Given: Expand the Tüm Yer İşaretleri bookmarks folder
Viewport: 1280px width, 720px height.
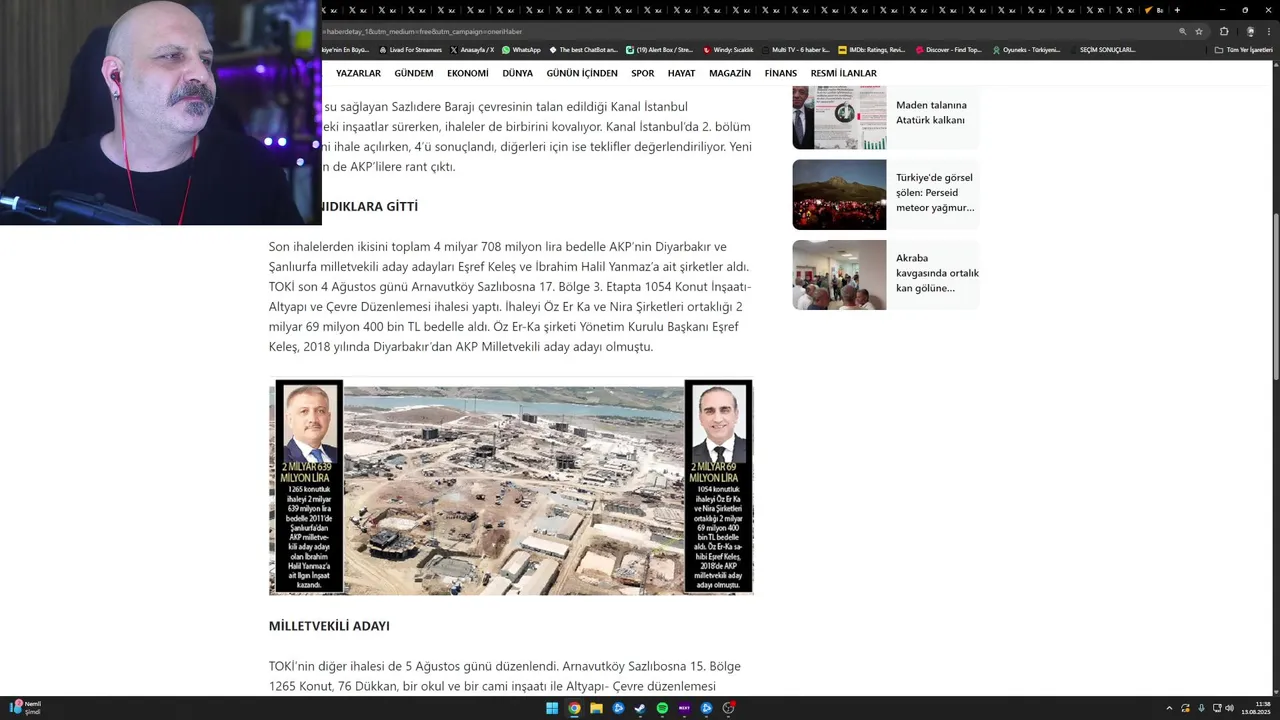Looking at the screenshot, I should (x=1243, y=49).
